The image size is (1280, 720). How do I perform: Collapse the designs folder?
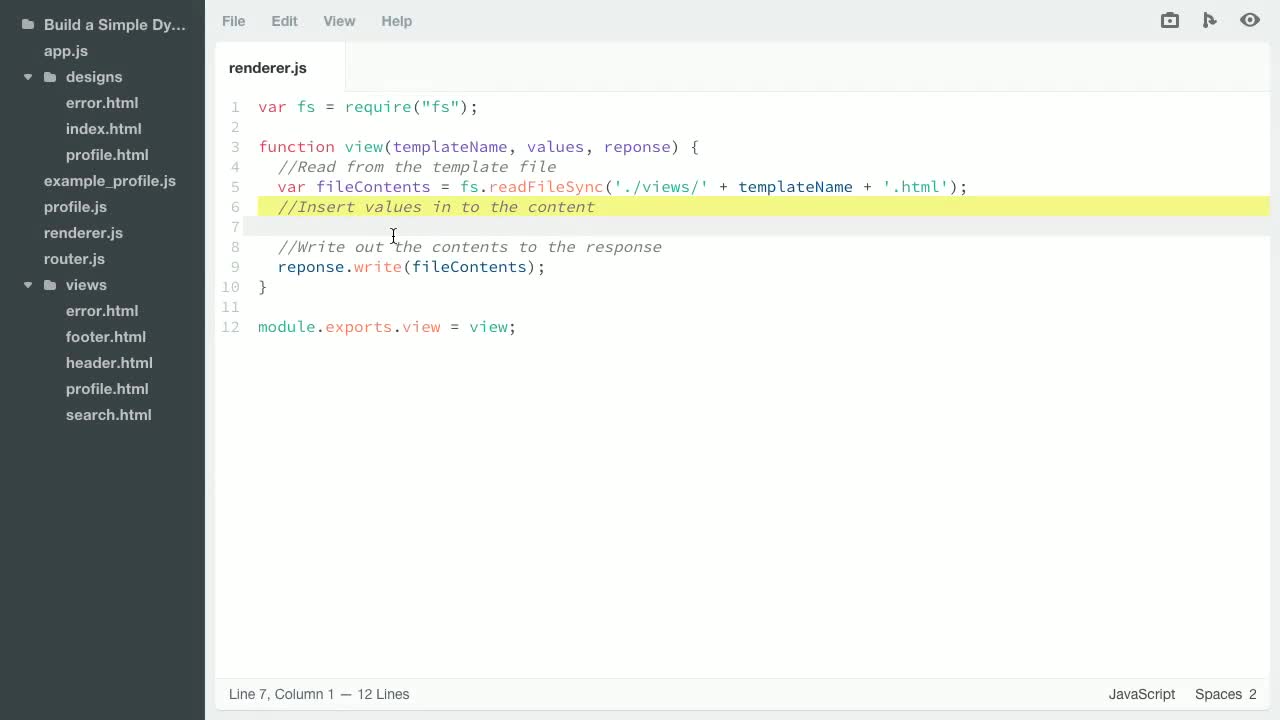[28, 77]
